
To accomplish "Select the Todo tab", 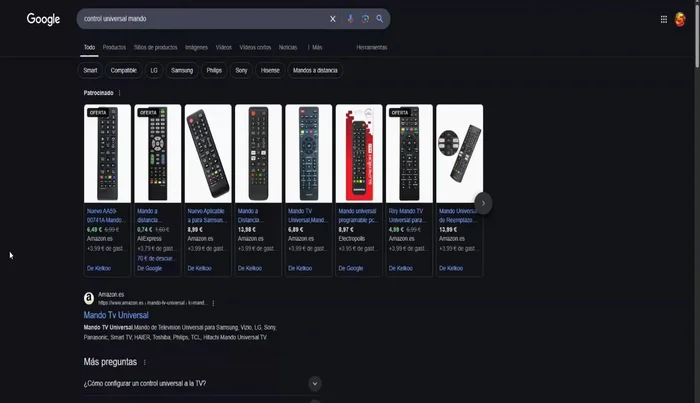I will pyautogui.click(x=89, y=47).
